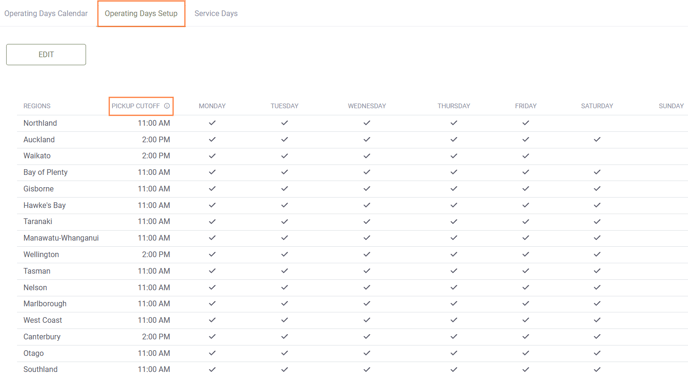The height and width of the screenshot is (380, 688).
Task: Click West Coast Wednesday checkmark
Action: (367, 320)
